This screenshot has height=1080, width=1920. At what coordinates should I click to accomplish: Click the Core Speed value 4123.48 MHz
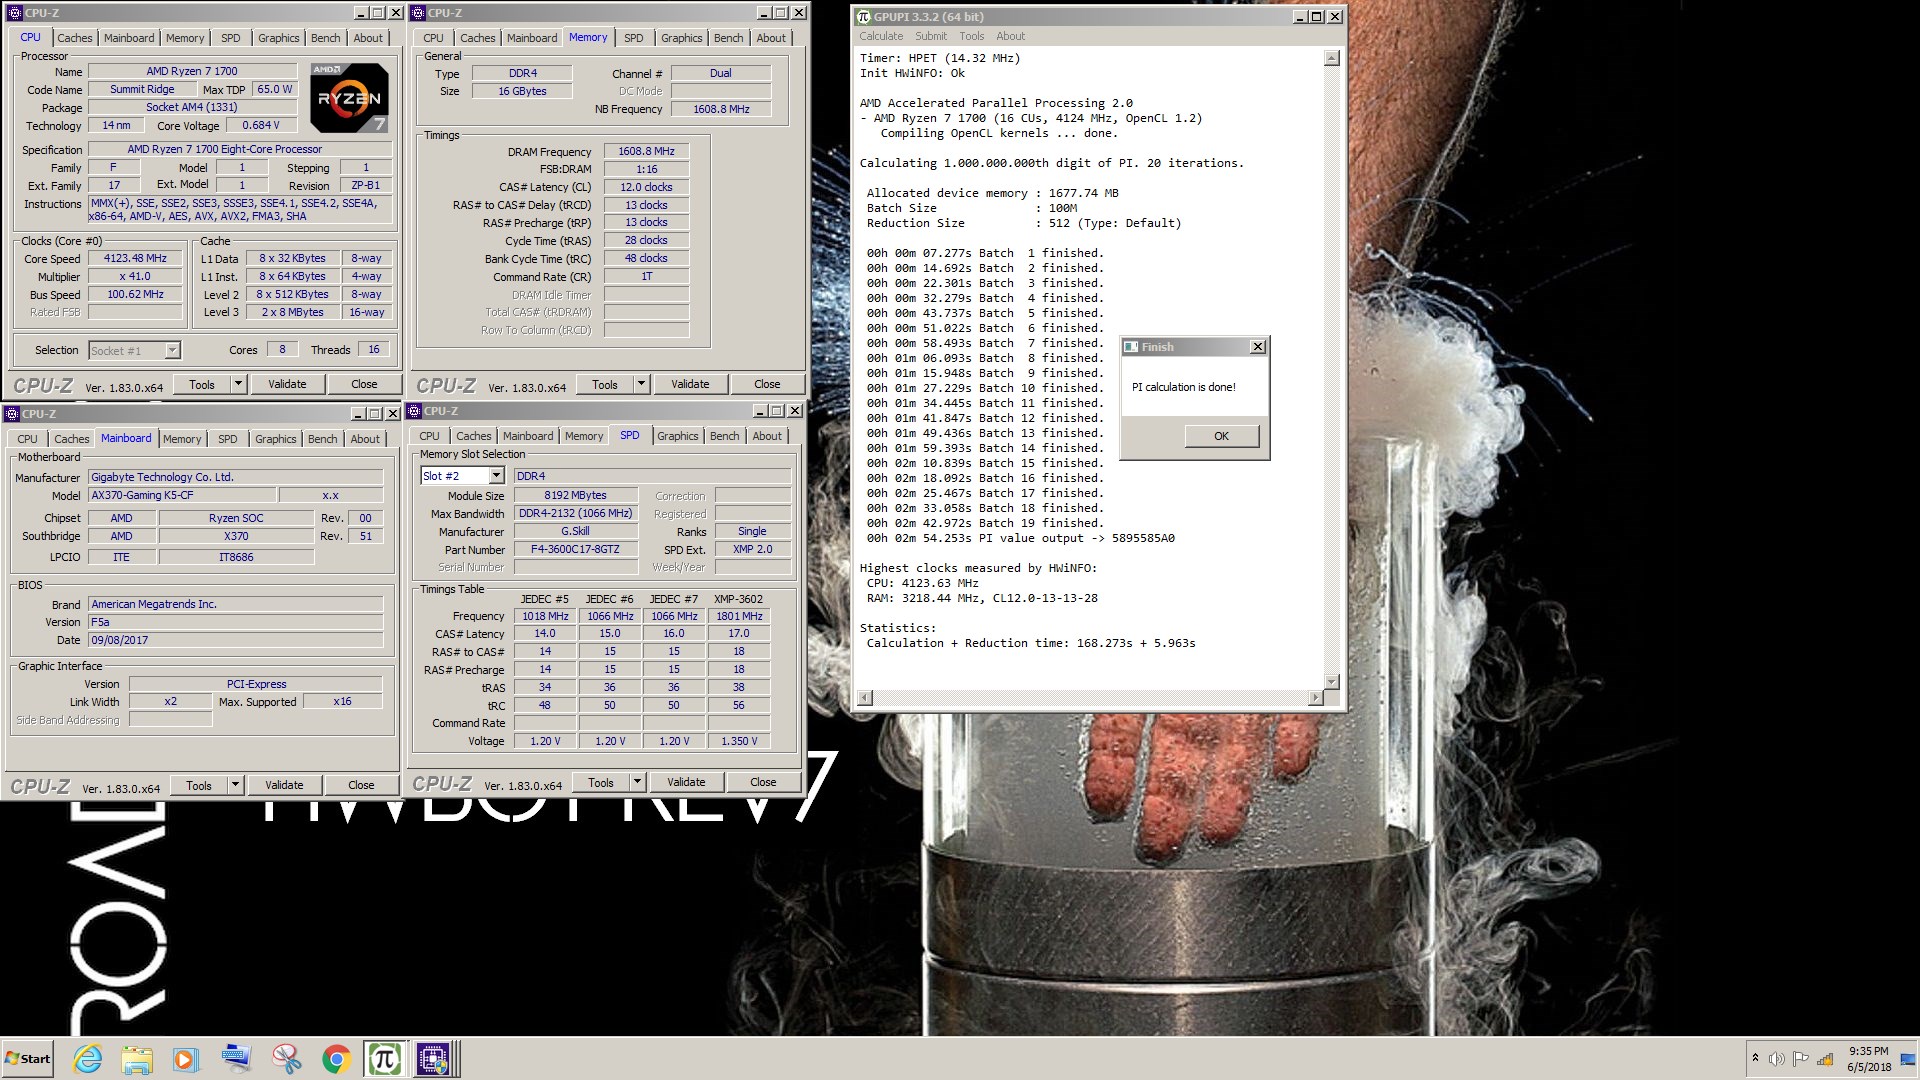tap(135, 258)
